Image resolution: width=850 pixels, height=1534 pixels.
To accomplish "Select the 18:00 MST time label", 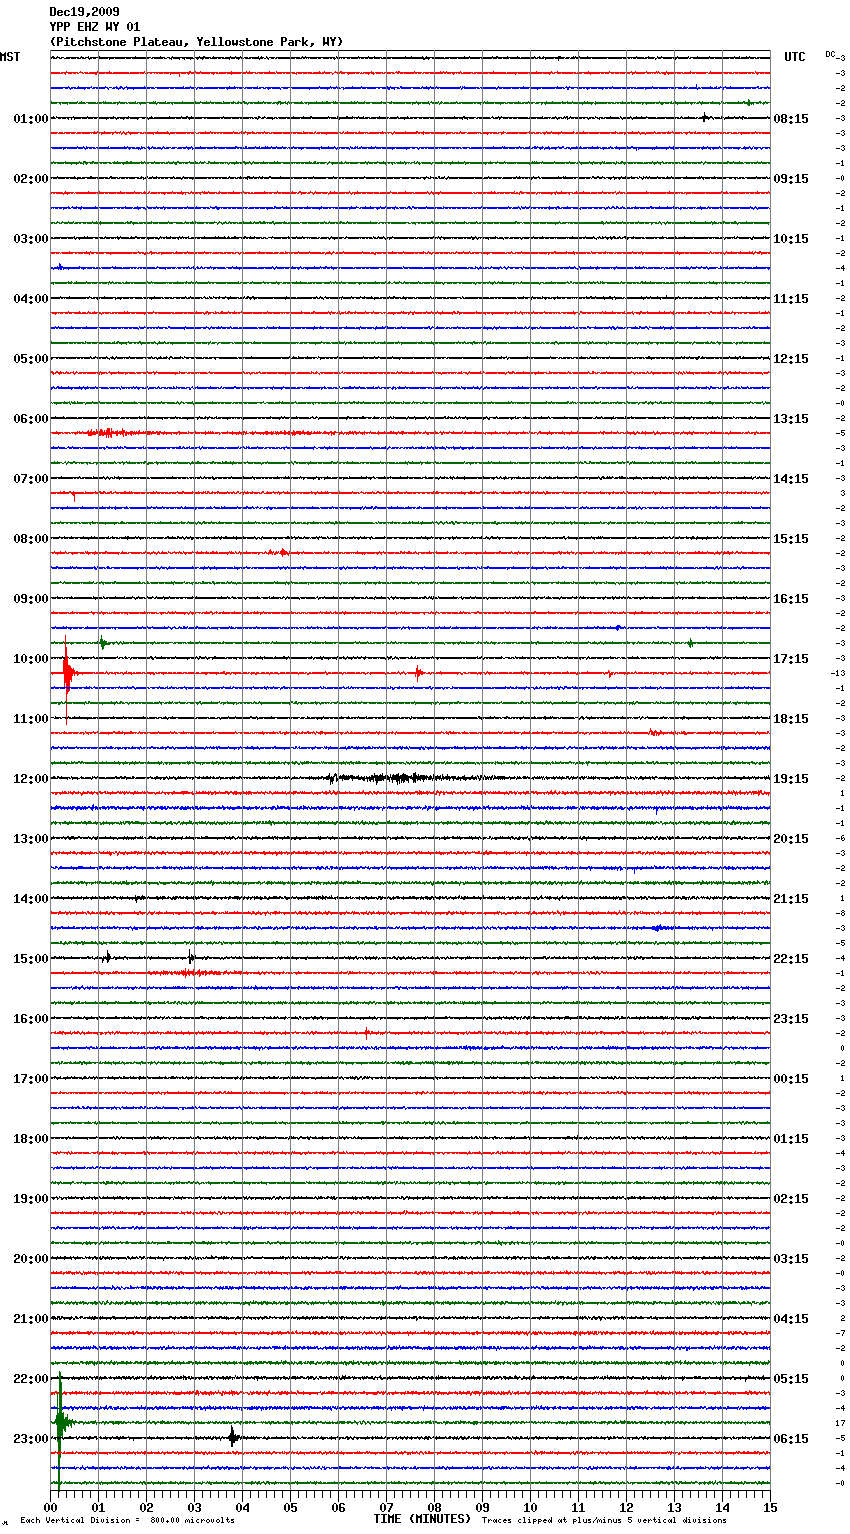I will click(x=31, y=1139).
